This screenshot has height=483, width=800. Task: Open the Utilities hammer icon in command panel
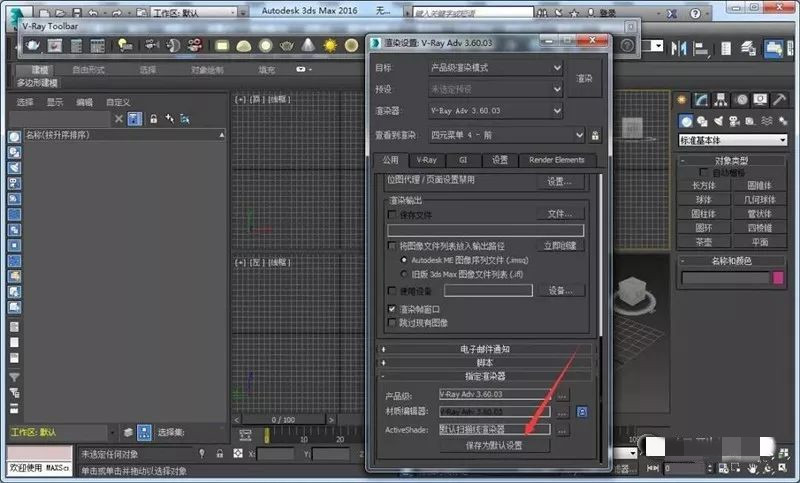tap(779, 100)
